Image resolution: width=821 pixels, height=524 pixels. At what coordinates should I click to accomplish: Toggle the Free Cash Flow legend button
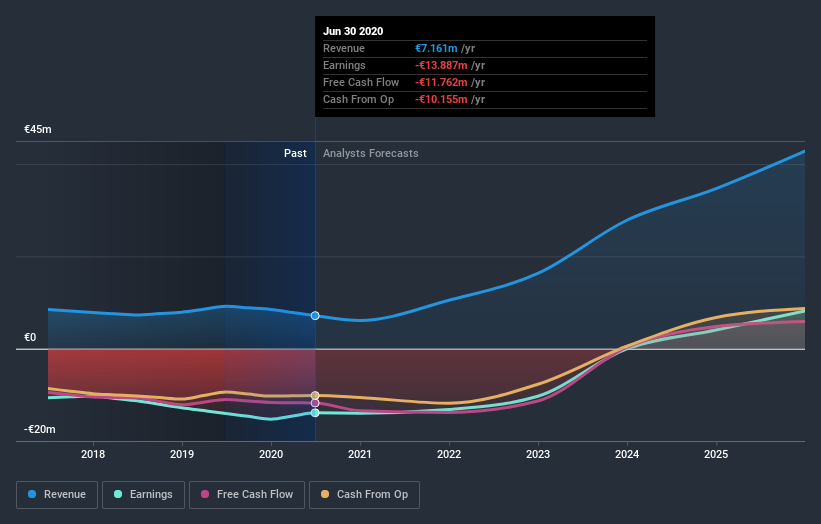click(247, 495)
